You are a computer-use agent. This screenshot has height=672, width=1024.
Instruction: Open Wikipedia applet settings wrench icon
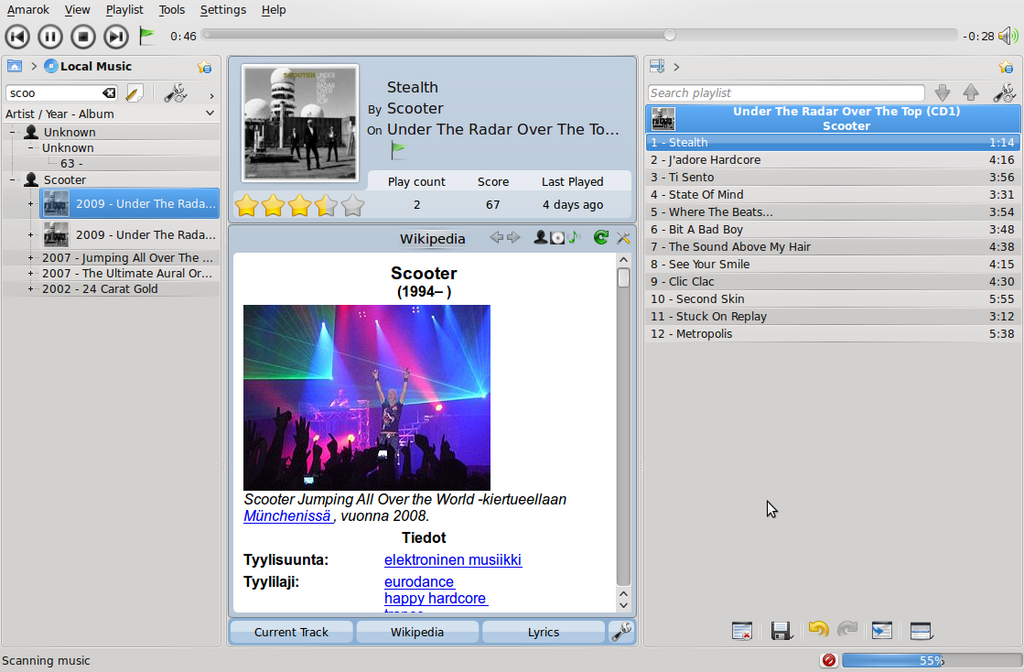(623, 238)
